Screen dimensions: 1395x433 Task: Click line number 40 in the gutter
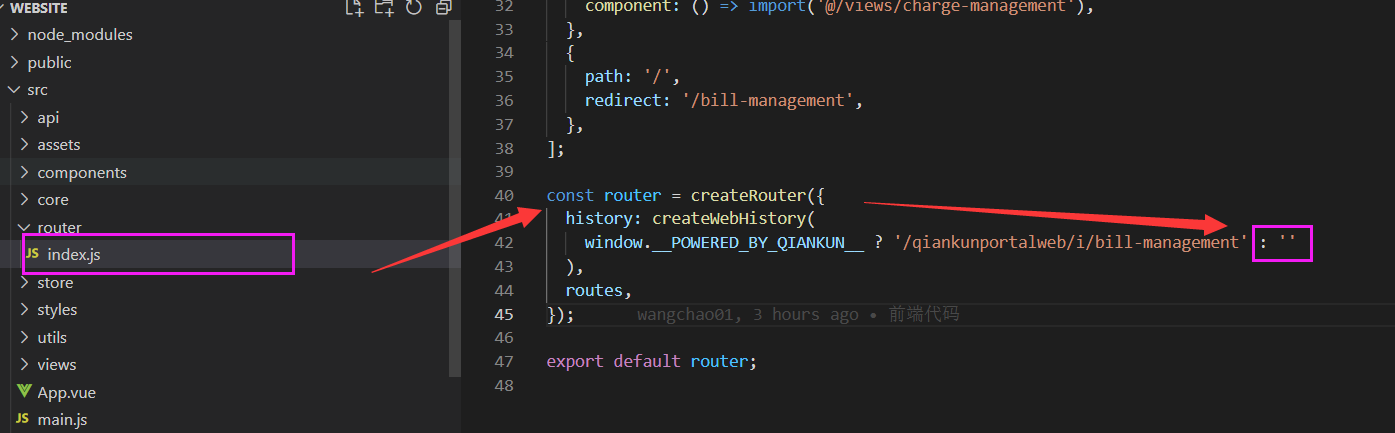[504, 195]
